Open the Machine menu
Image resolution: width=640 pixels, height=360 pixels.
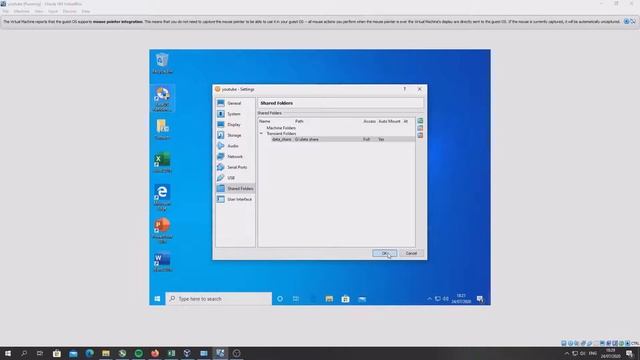pyautogui.click(x=22, y=11)
